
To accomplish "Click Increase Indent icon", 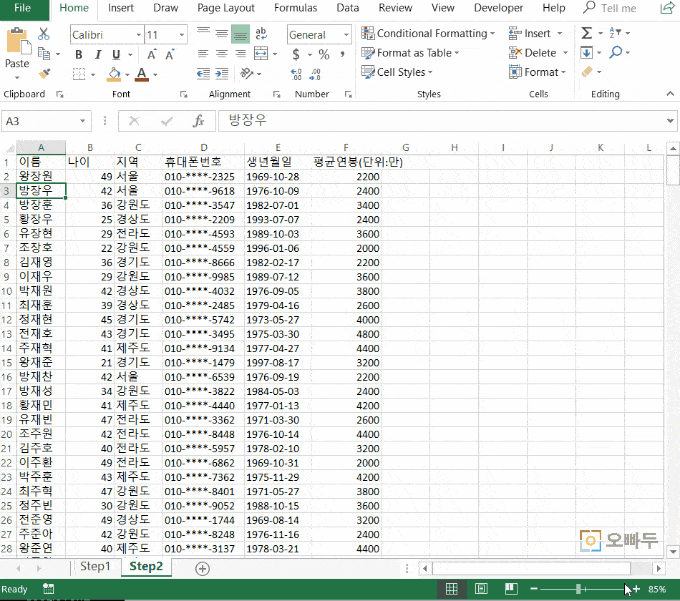I will (x=222, y=73).
